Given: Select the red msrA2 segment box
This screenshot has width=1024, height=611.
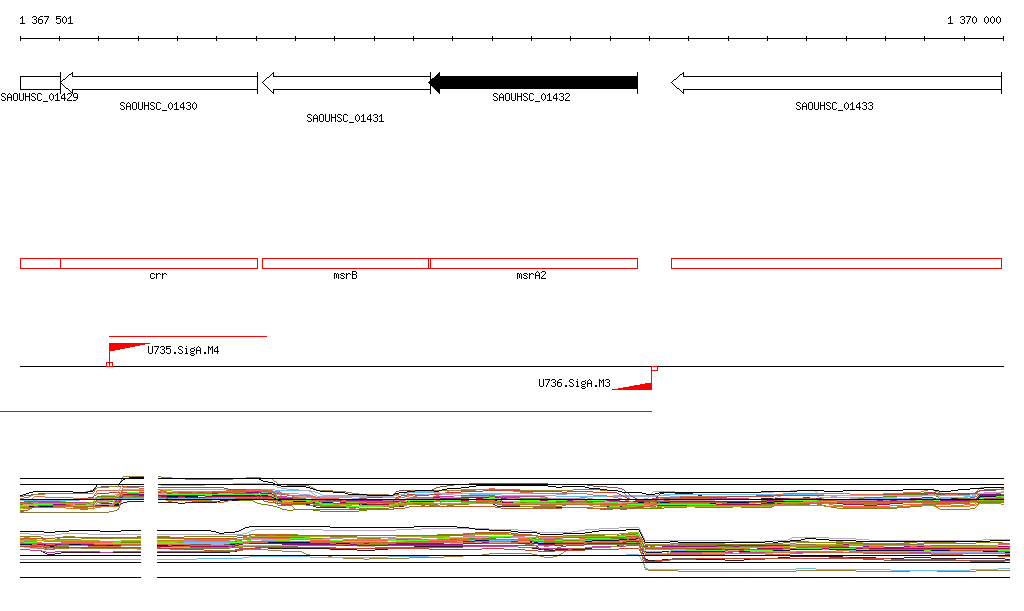Looking at the screenshot, I should (534, 264).
